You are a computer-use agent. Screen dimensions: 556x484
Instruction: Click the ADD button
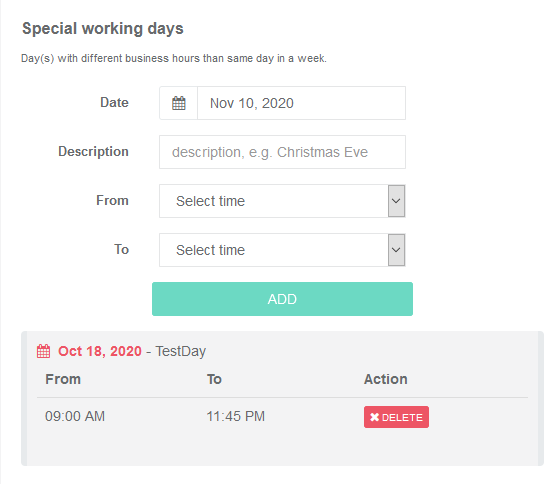pyautogui.click(x=282, y=299)
